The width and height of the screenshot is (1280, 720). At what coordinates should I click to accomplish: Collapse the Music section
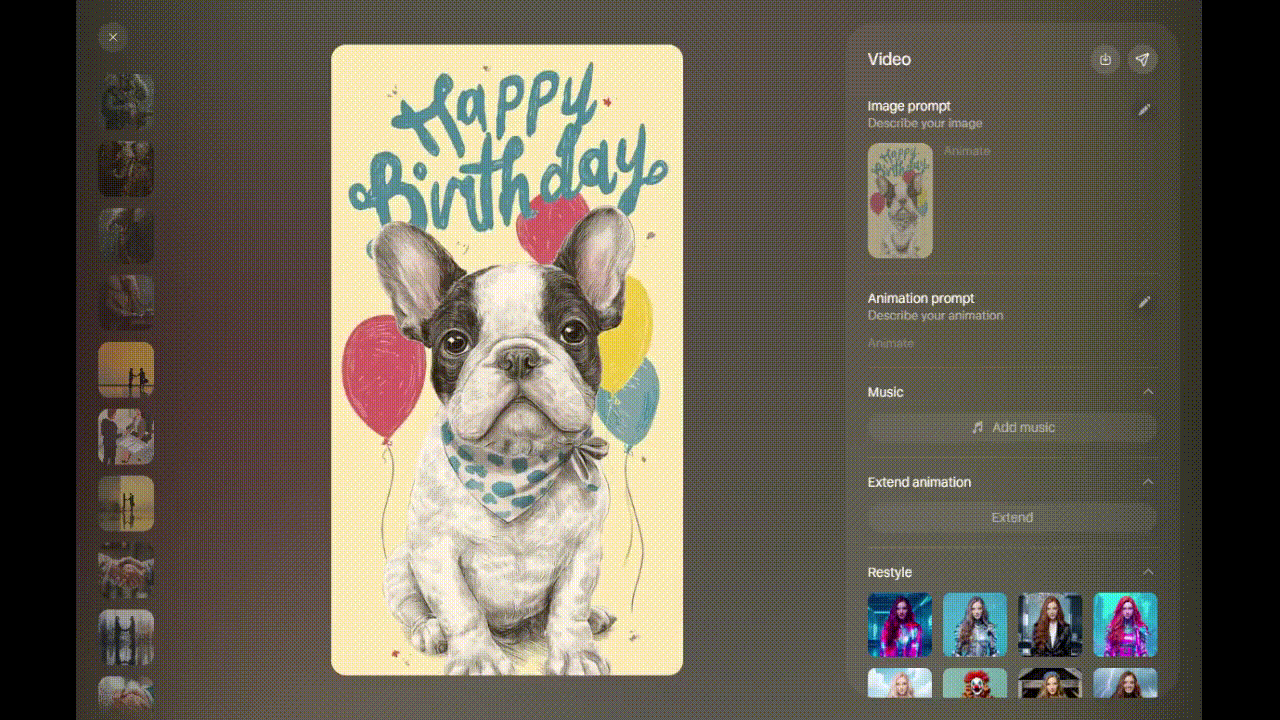coord(1148,392)
